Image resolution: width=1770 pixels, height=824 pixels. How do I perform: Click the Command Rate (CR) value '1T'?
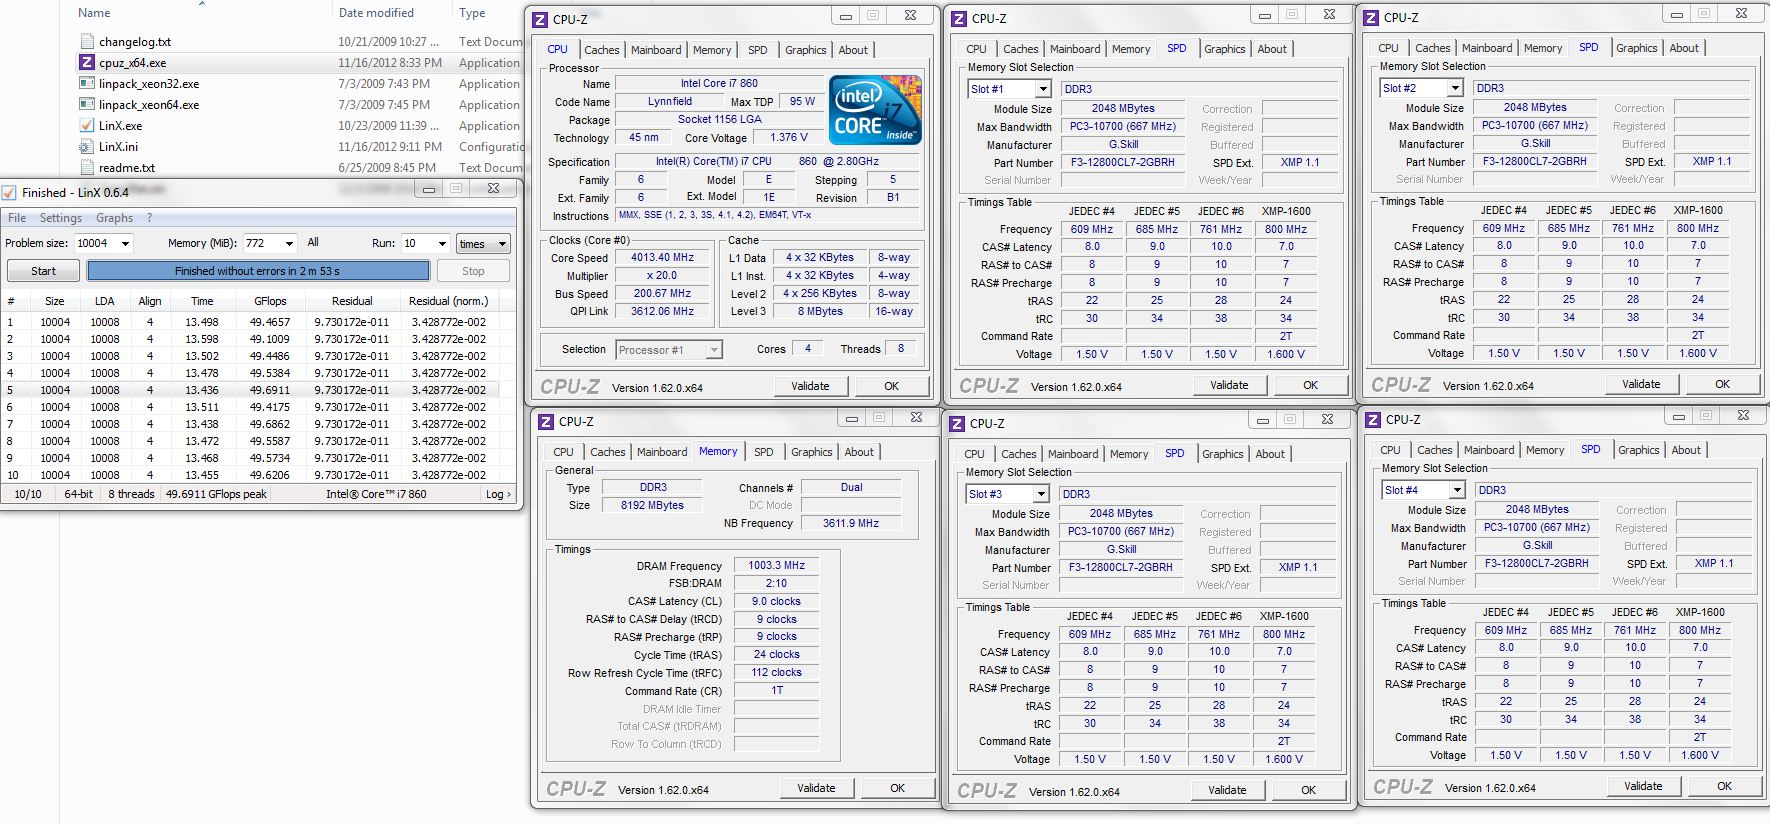[777, 691]
